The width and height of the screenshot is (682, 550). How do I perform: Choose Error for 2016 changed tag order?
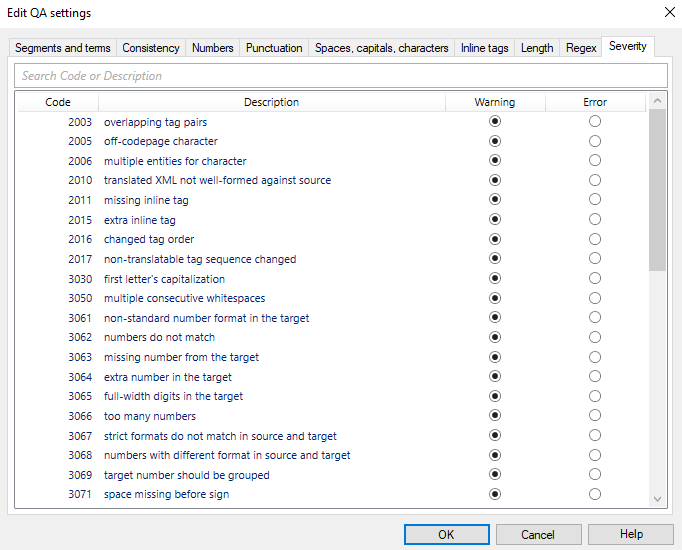(595, 239)
